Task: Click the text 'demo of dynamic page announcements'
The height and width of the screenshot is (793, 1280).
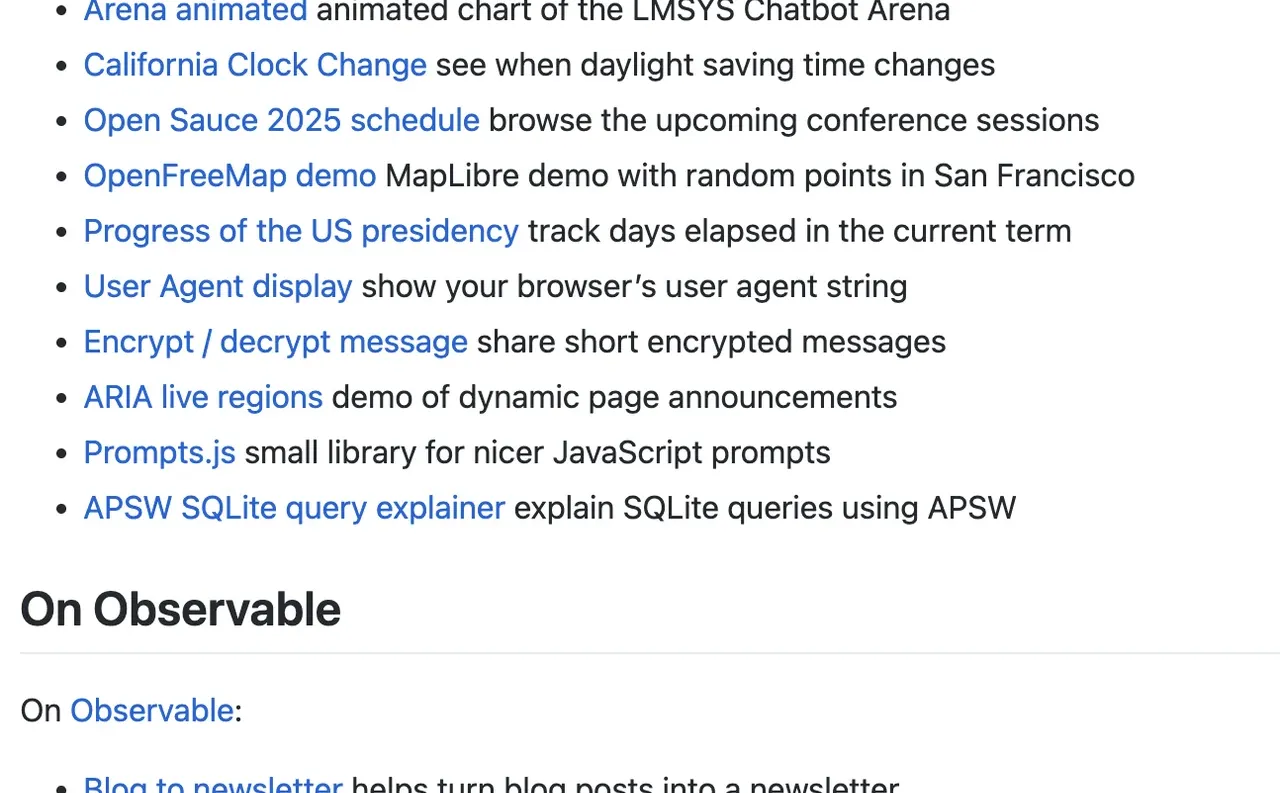Action: [x=614, y=398]
